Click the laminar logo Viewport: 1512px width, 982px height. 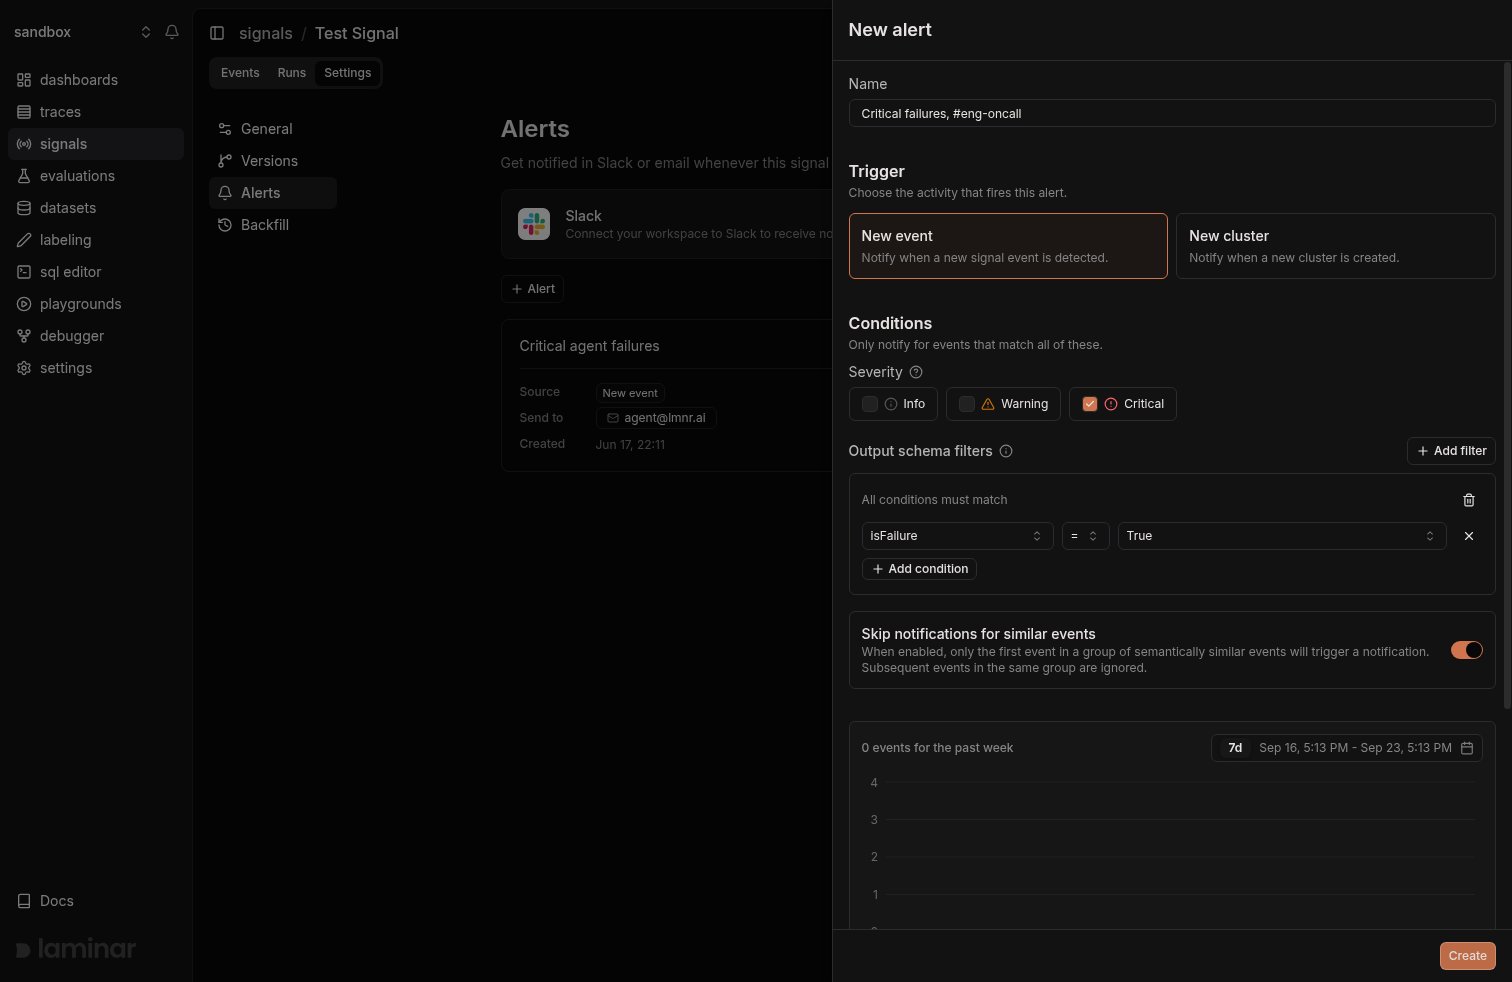pos(76,949)
